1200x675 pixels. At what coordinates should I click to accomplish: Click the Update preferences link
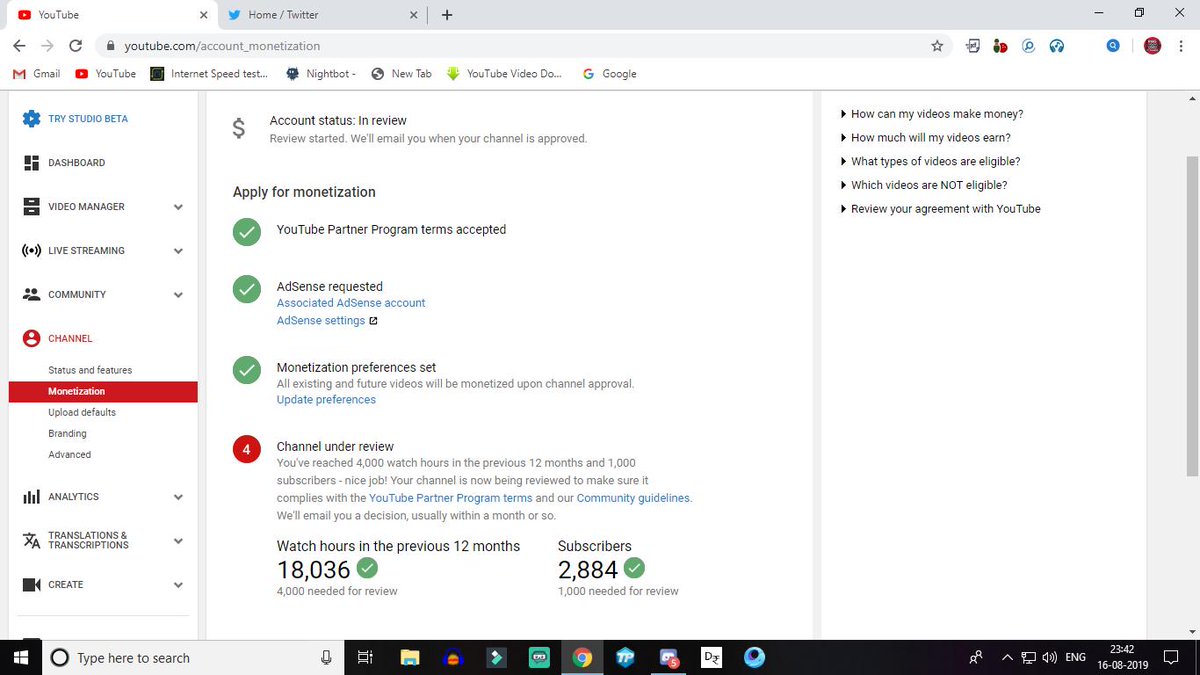pos(326,399)
